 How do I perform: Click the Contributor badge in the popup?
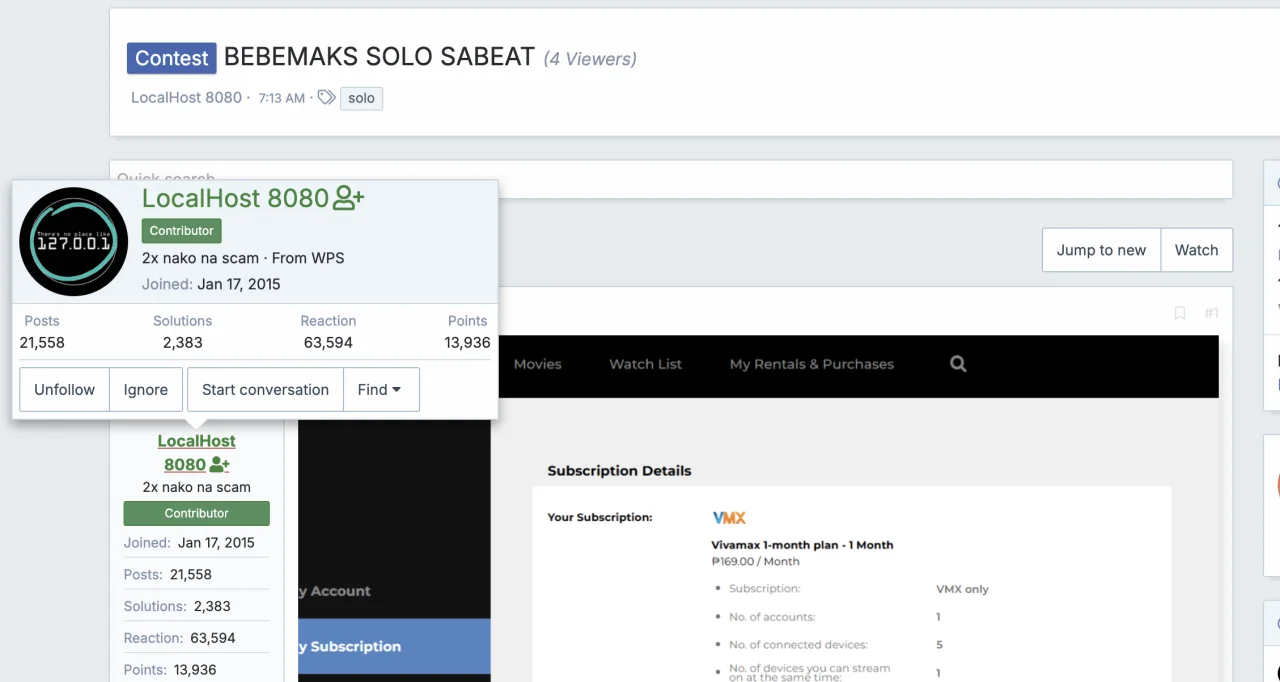pyautogui.click(x=181, y=230)
